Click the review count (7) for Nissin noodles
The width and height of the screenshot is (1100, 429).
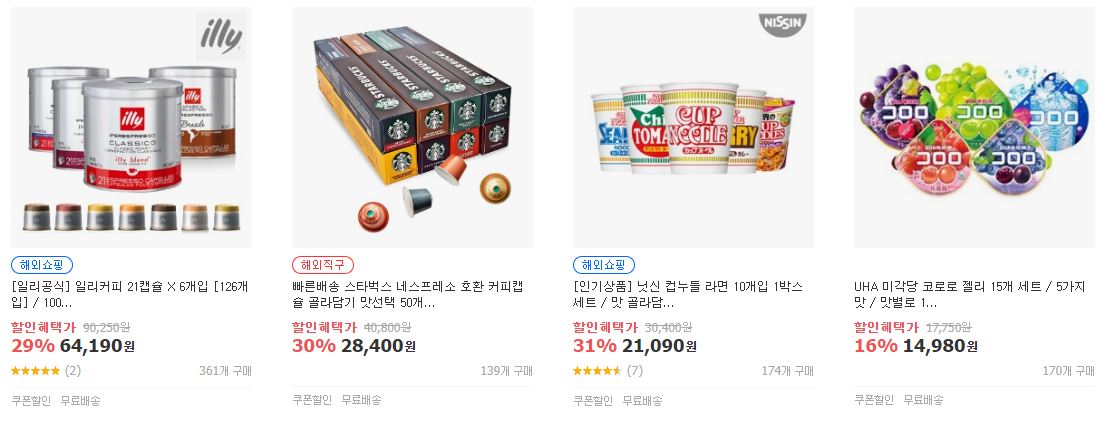coord(634,371)
